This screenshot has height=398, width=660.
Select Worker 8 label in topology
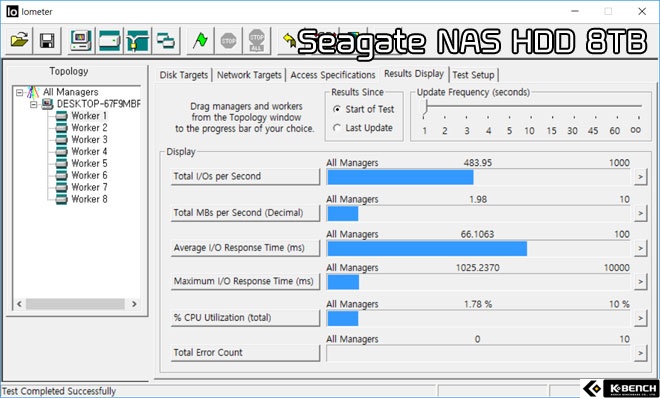89,199
